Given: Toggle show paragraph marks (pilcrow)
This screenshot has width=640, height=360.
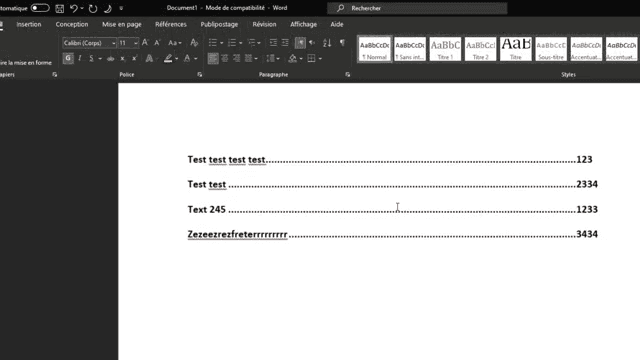Looking at the screenshot, I should 342,42.
